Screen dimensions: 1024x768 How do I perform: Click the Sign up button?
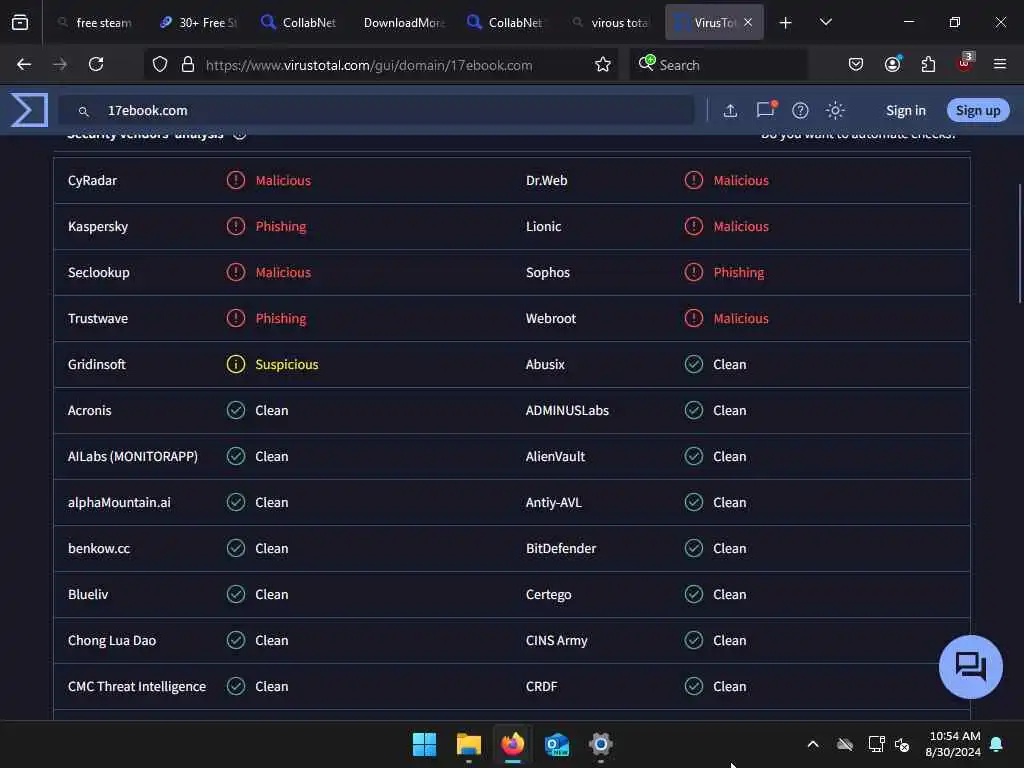(978, 110)
